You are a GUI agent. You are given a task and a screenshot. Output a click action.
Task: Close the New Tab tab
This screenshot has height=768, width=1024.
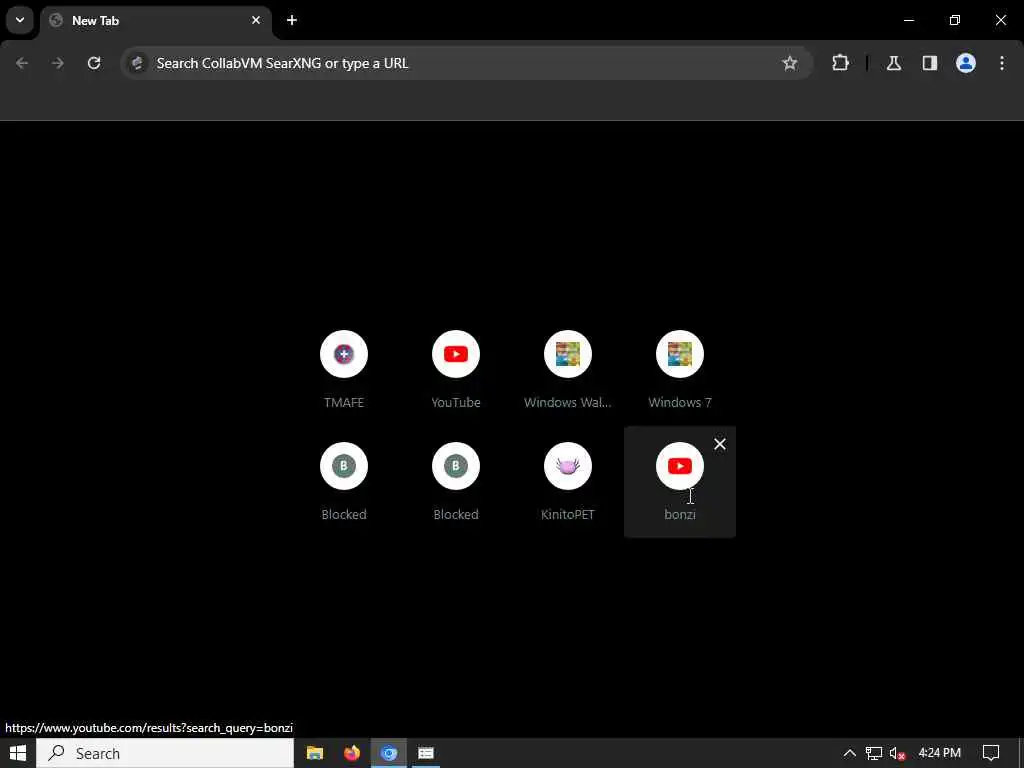[x=256, y=20]
